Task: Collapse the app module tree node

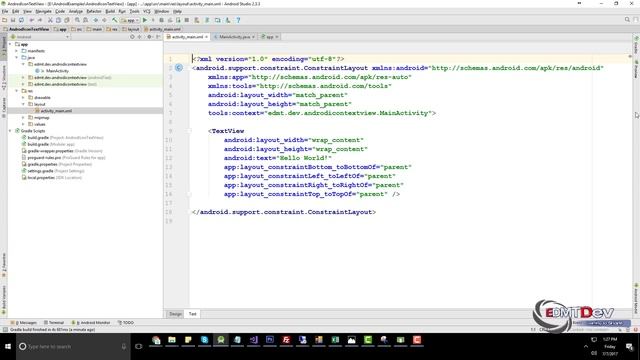Action: click(x=11, y=44)
